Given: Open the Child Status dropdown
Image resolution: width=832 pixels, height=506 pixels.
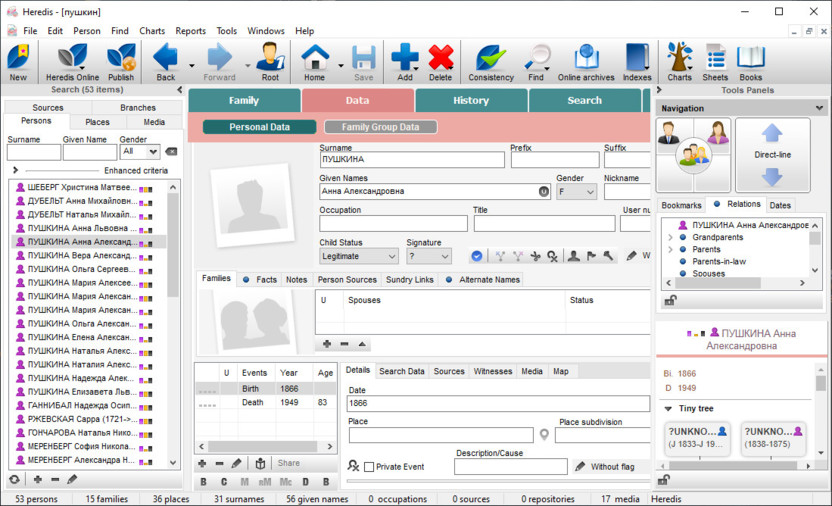Looking at the screenshot, I should [x=359, y=256].
